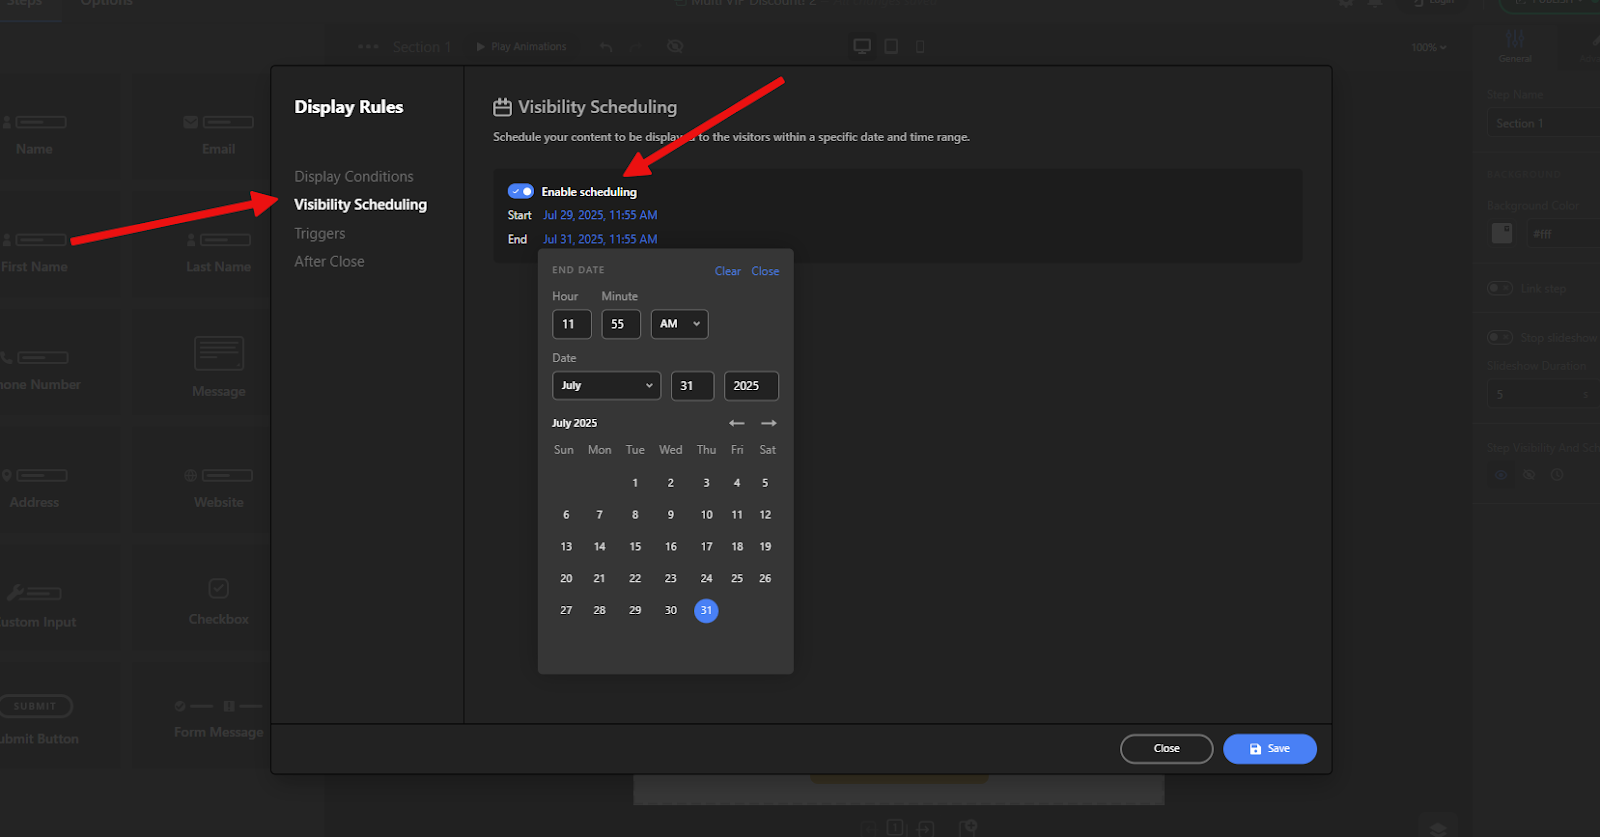Viewport: 1600px width, 837px height.
Task: Go to next month in calendar
Action: click(x=768, y=423)
